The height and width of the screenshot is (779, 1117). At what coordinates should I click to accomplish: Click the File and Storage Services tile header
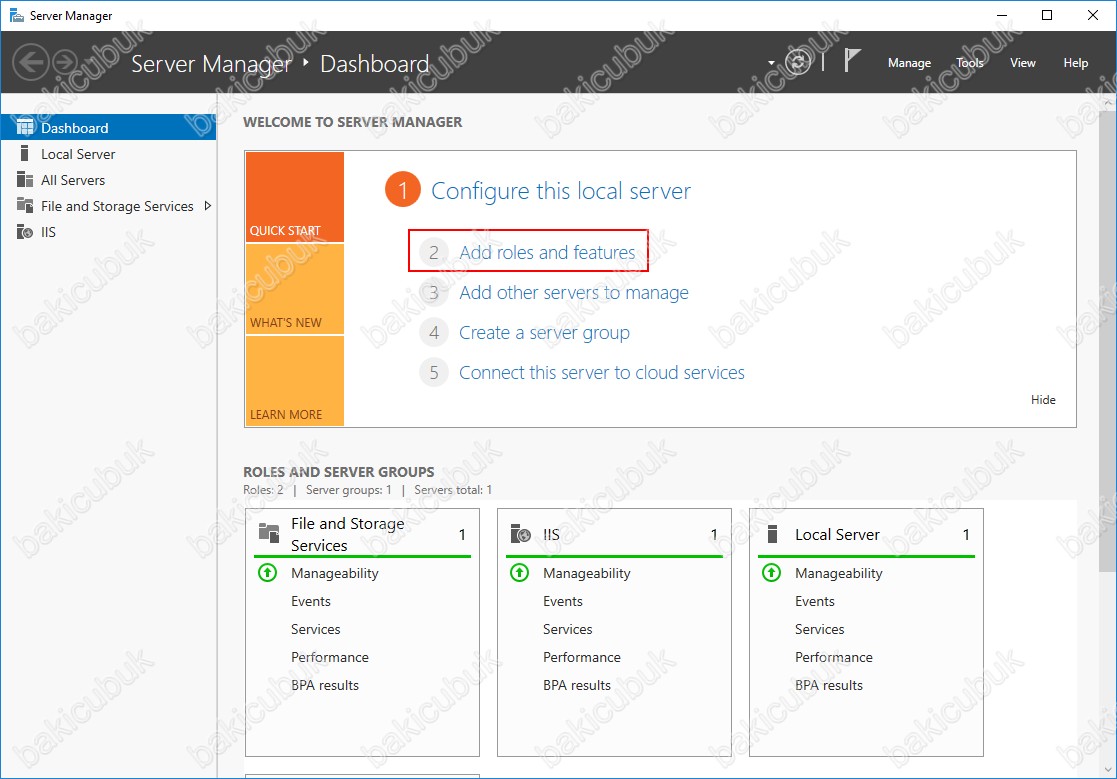pyautogui.click(x=363, y=534)
